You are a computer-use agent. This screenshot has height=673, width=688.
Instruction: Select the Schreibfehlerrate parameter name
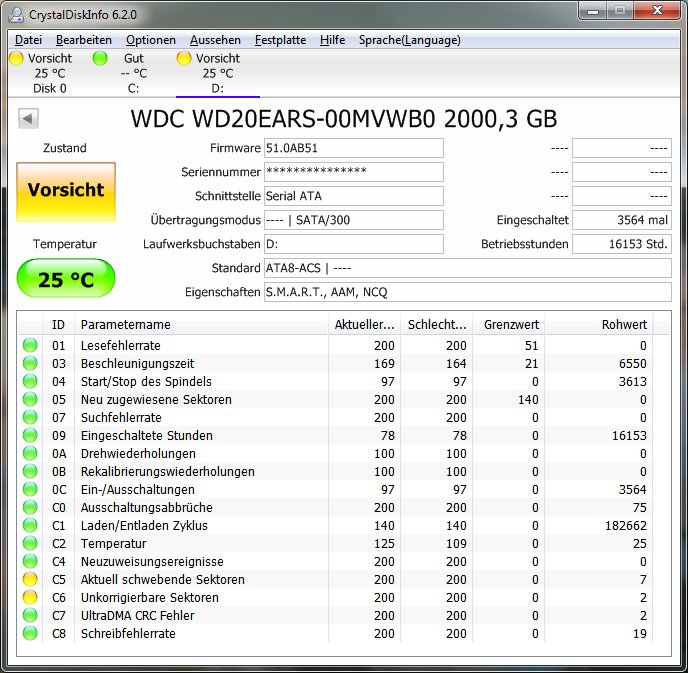(x=128, y=634)
